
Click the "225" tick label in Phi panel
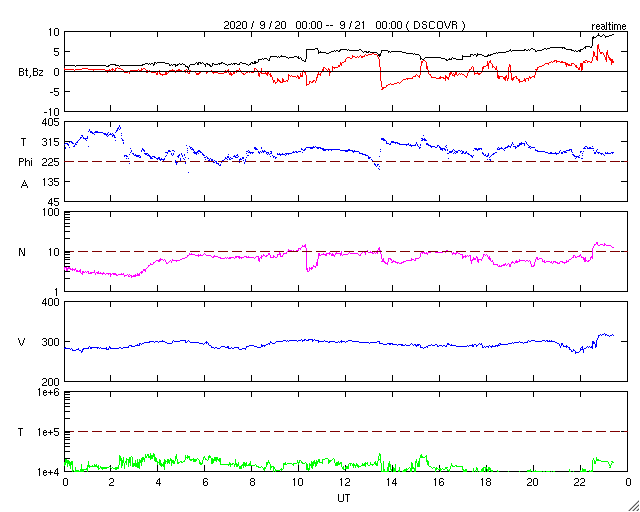coord(51,163)
